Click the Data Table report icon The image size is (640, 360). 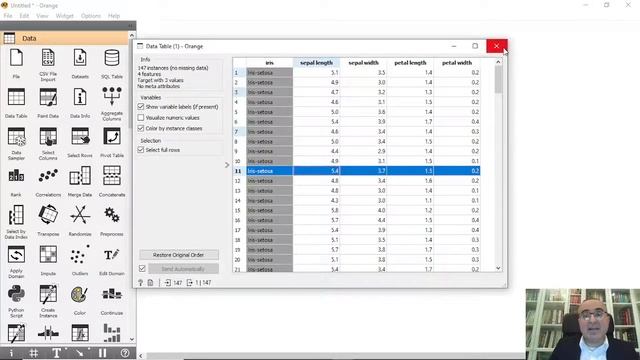click(x=150, y=282)
